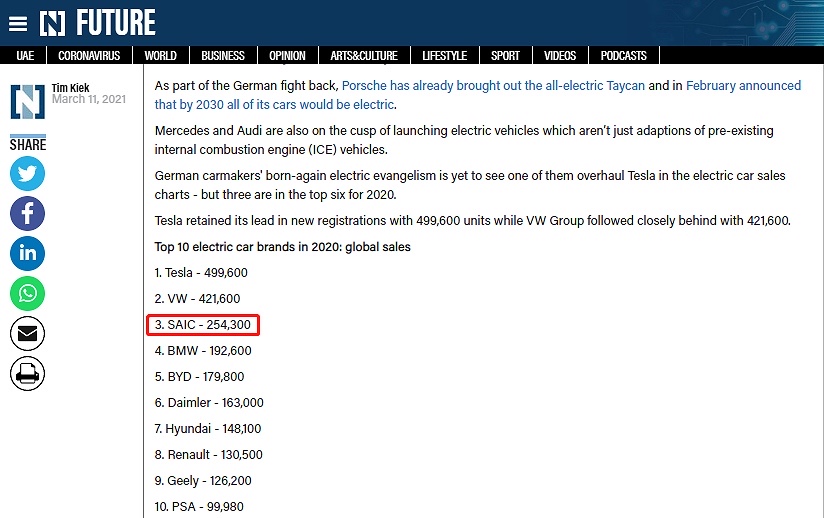Share article through WhatsApp
This screenshot has width=824, height=518.
[x=27, y=293]
